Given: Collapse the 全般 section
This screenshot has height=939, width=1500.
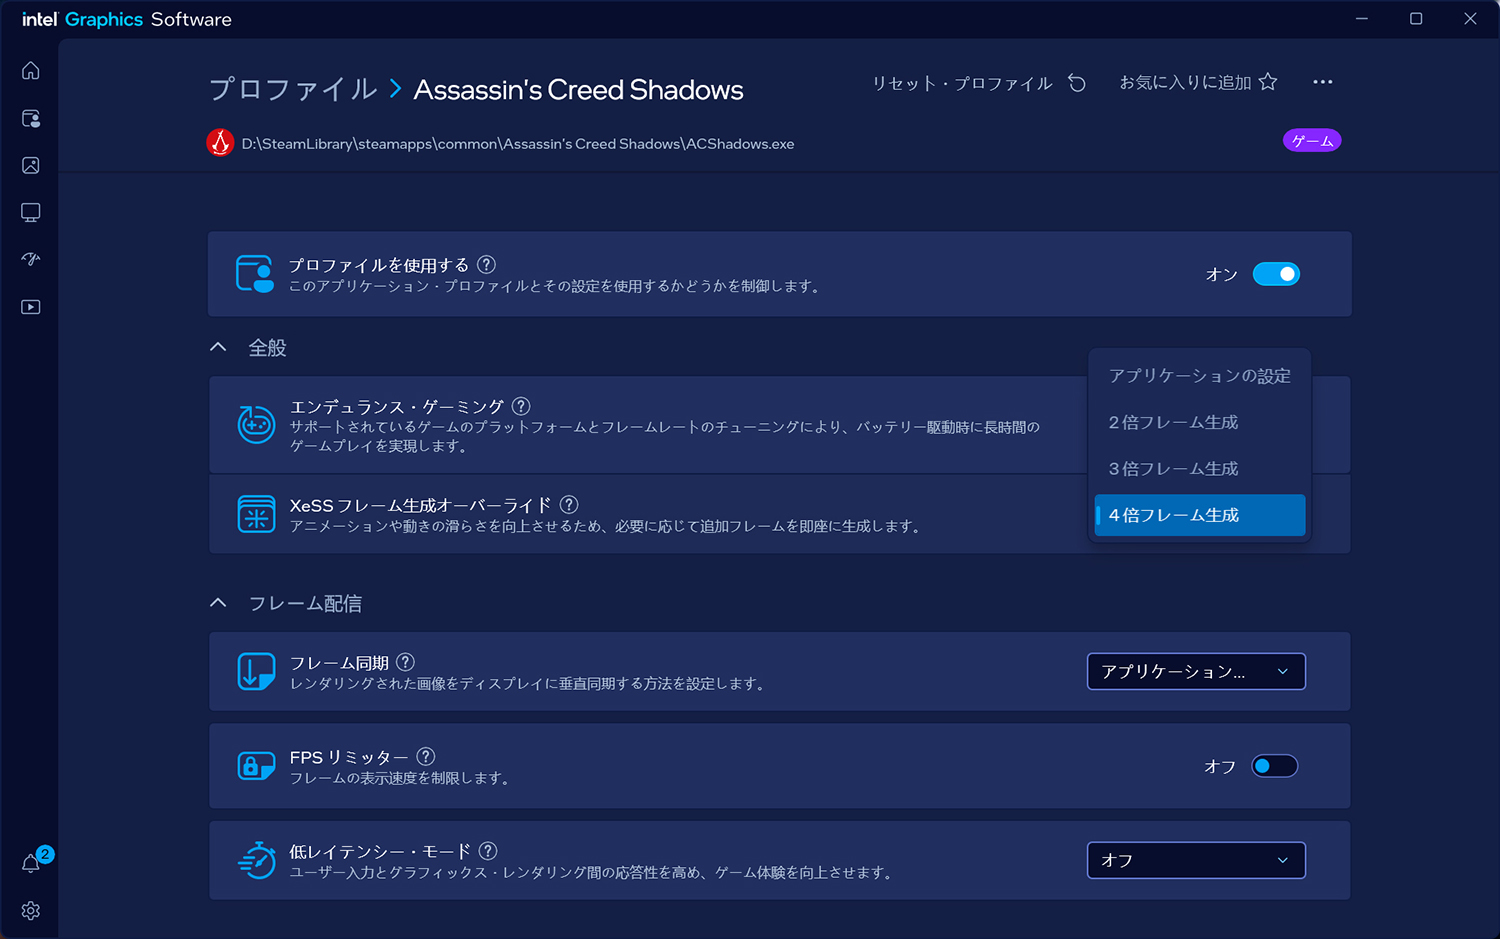Looking at the screenshot, I should (x=218, y=346).
